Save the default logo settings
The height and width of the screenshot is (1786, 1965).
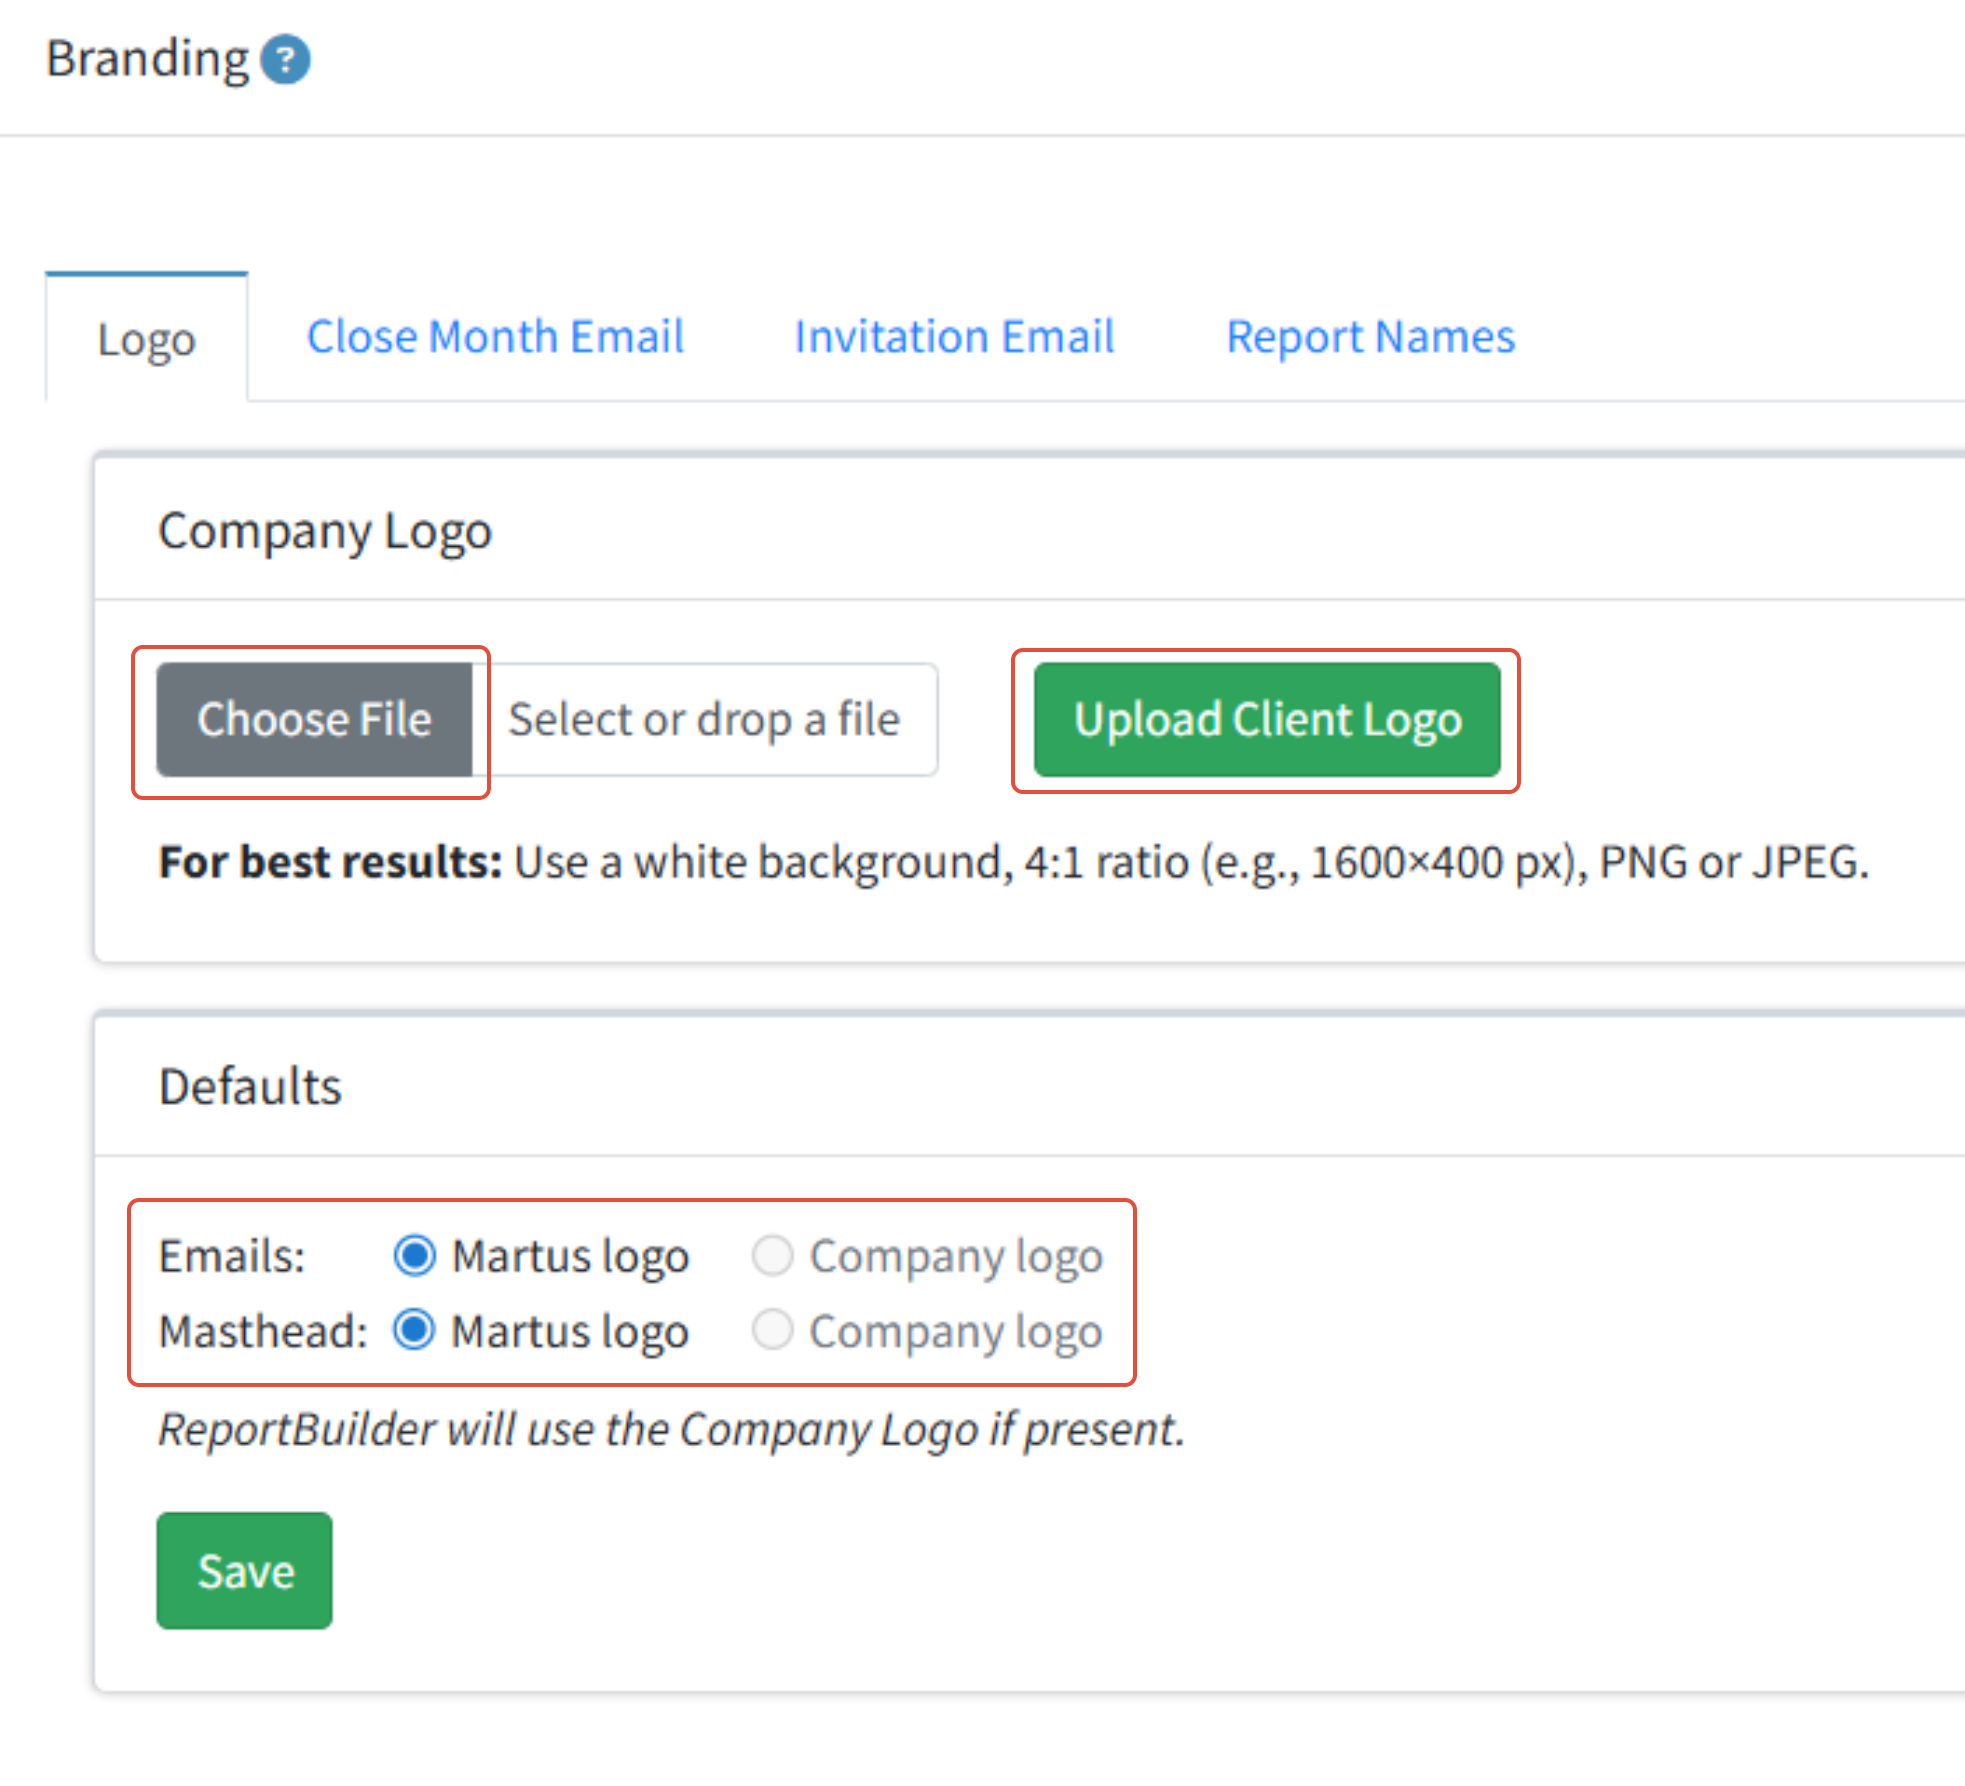click(x=244, y=1571)
